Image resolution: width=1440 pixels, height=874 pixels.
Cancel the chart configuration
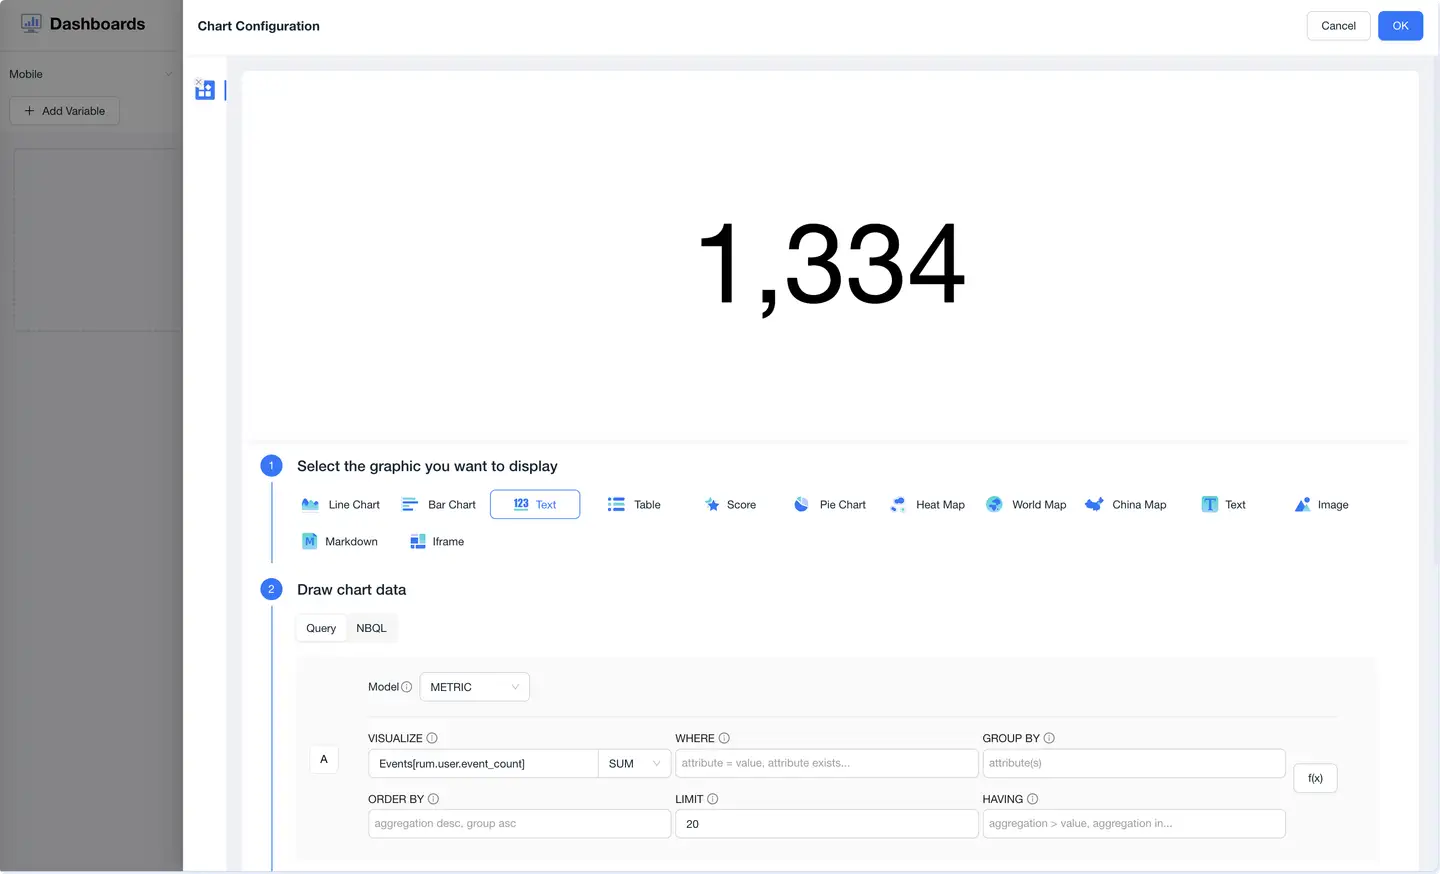1337,26
